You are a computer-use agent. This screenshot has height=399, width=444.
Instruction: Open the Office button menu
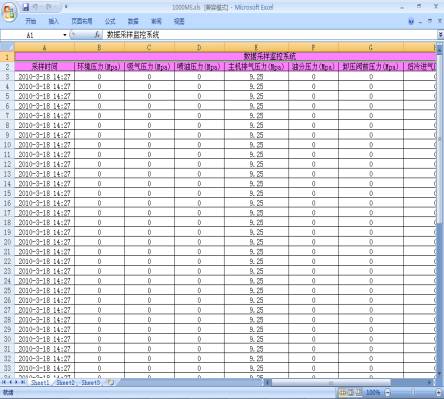9,13
